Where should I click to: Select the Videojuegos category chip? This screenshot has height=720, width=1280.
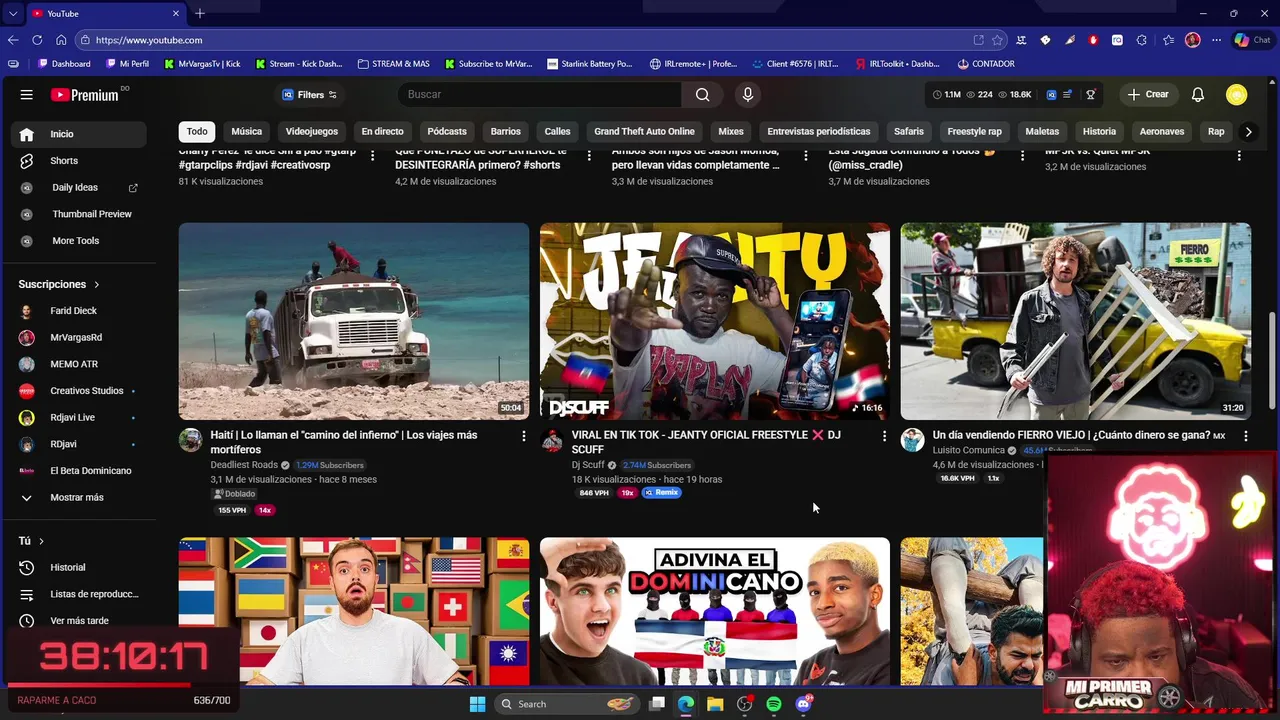312,131
